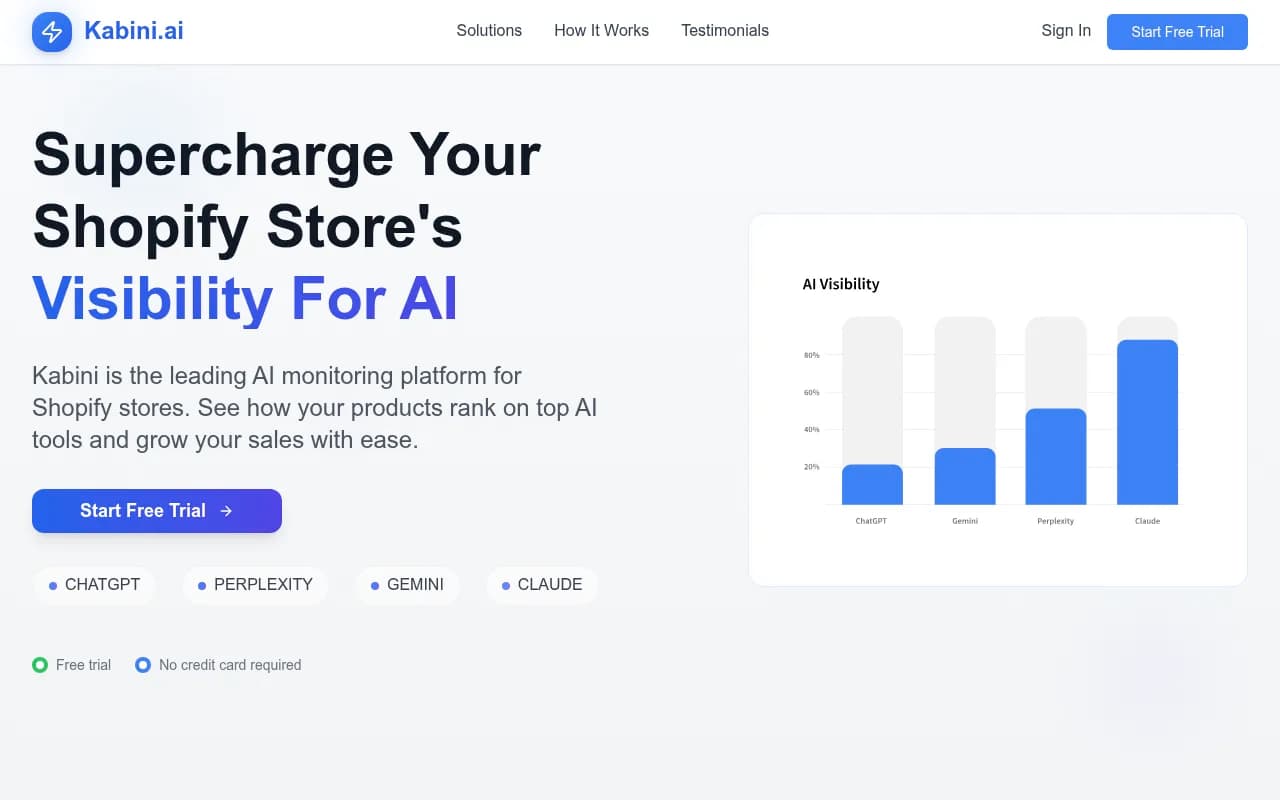Click the blue Perplexity bar in chart
Screen dimensions: 1280x800
(x=1056, y=457)
